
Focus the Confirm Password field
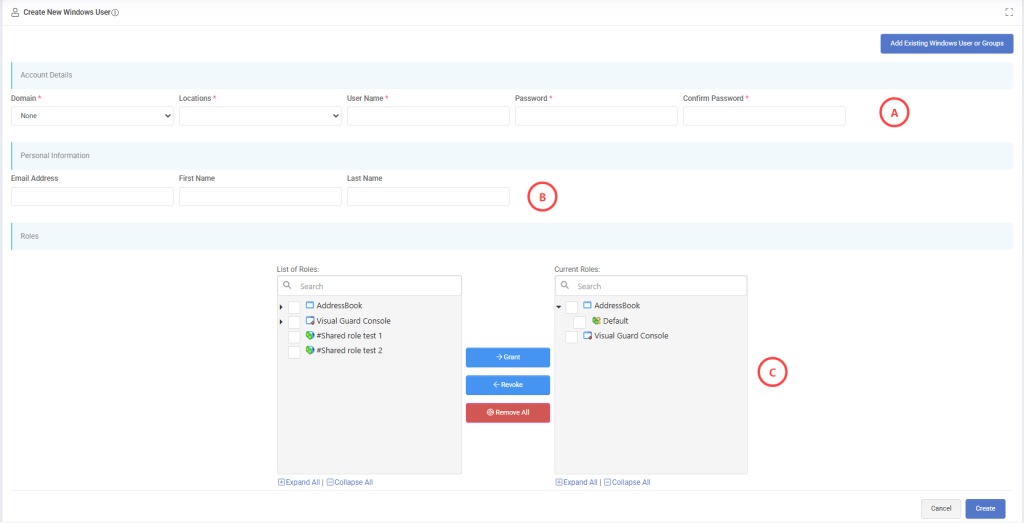point(764,116)
